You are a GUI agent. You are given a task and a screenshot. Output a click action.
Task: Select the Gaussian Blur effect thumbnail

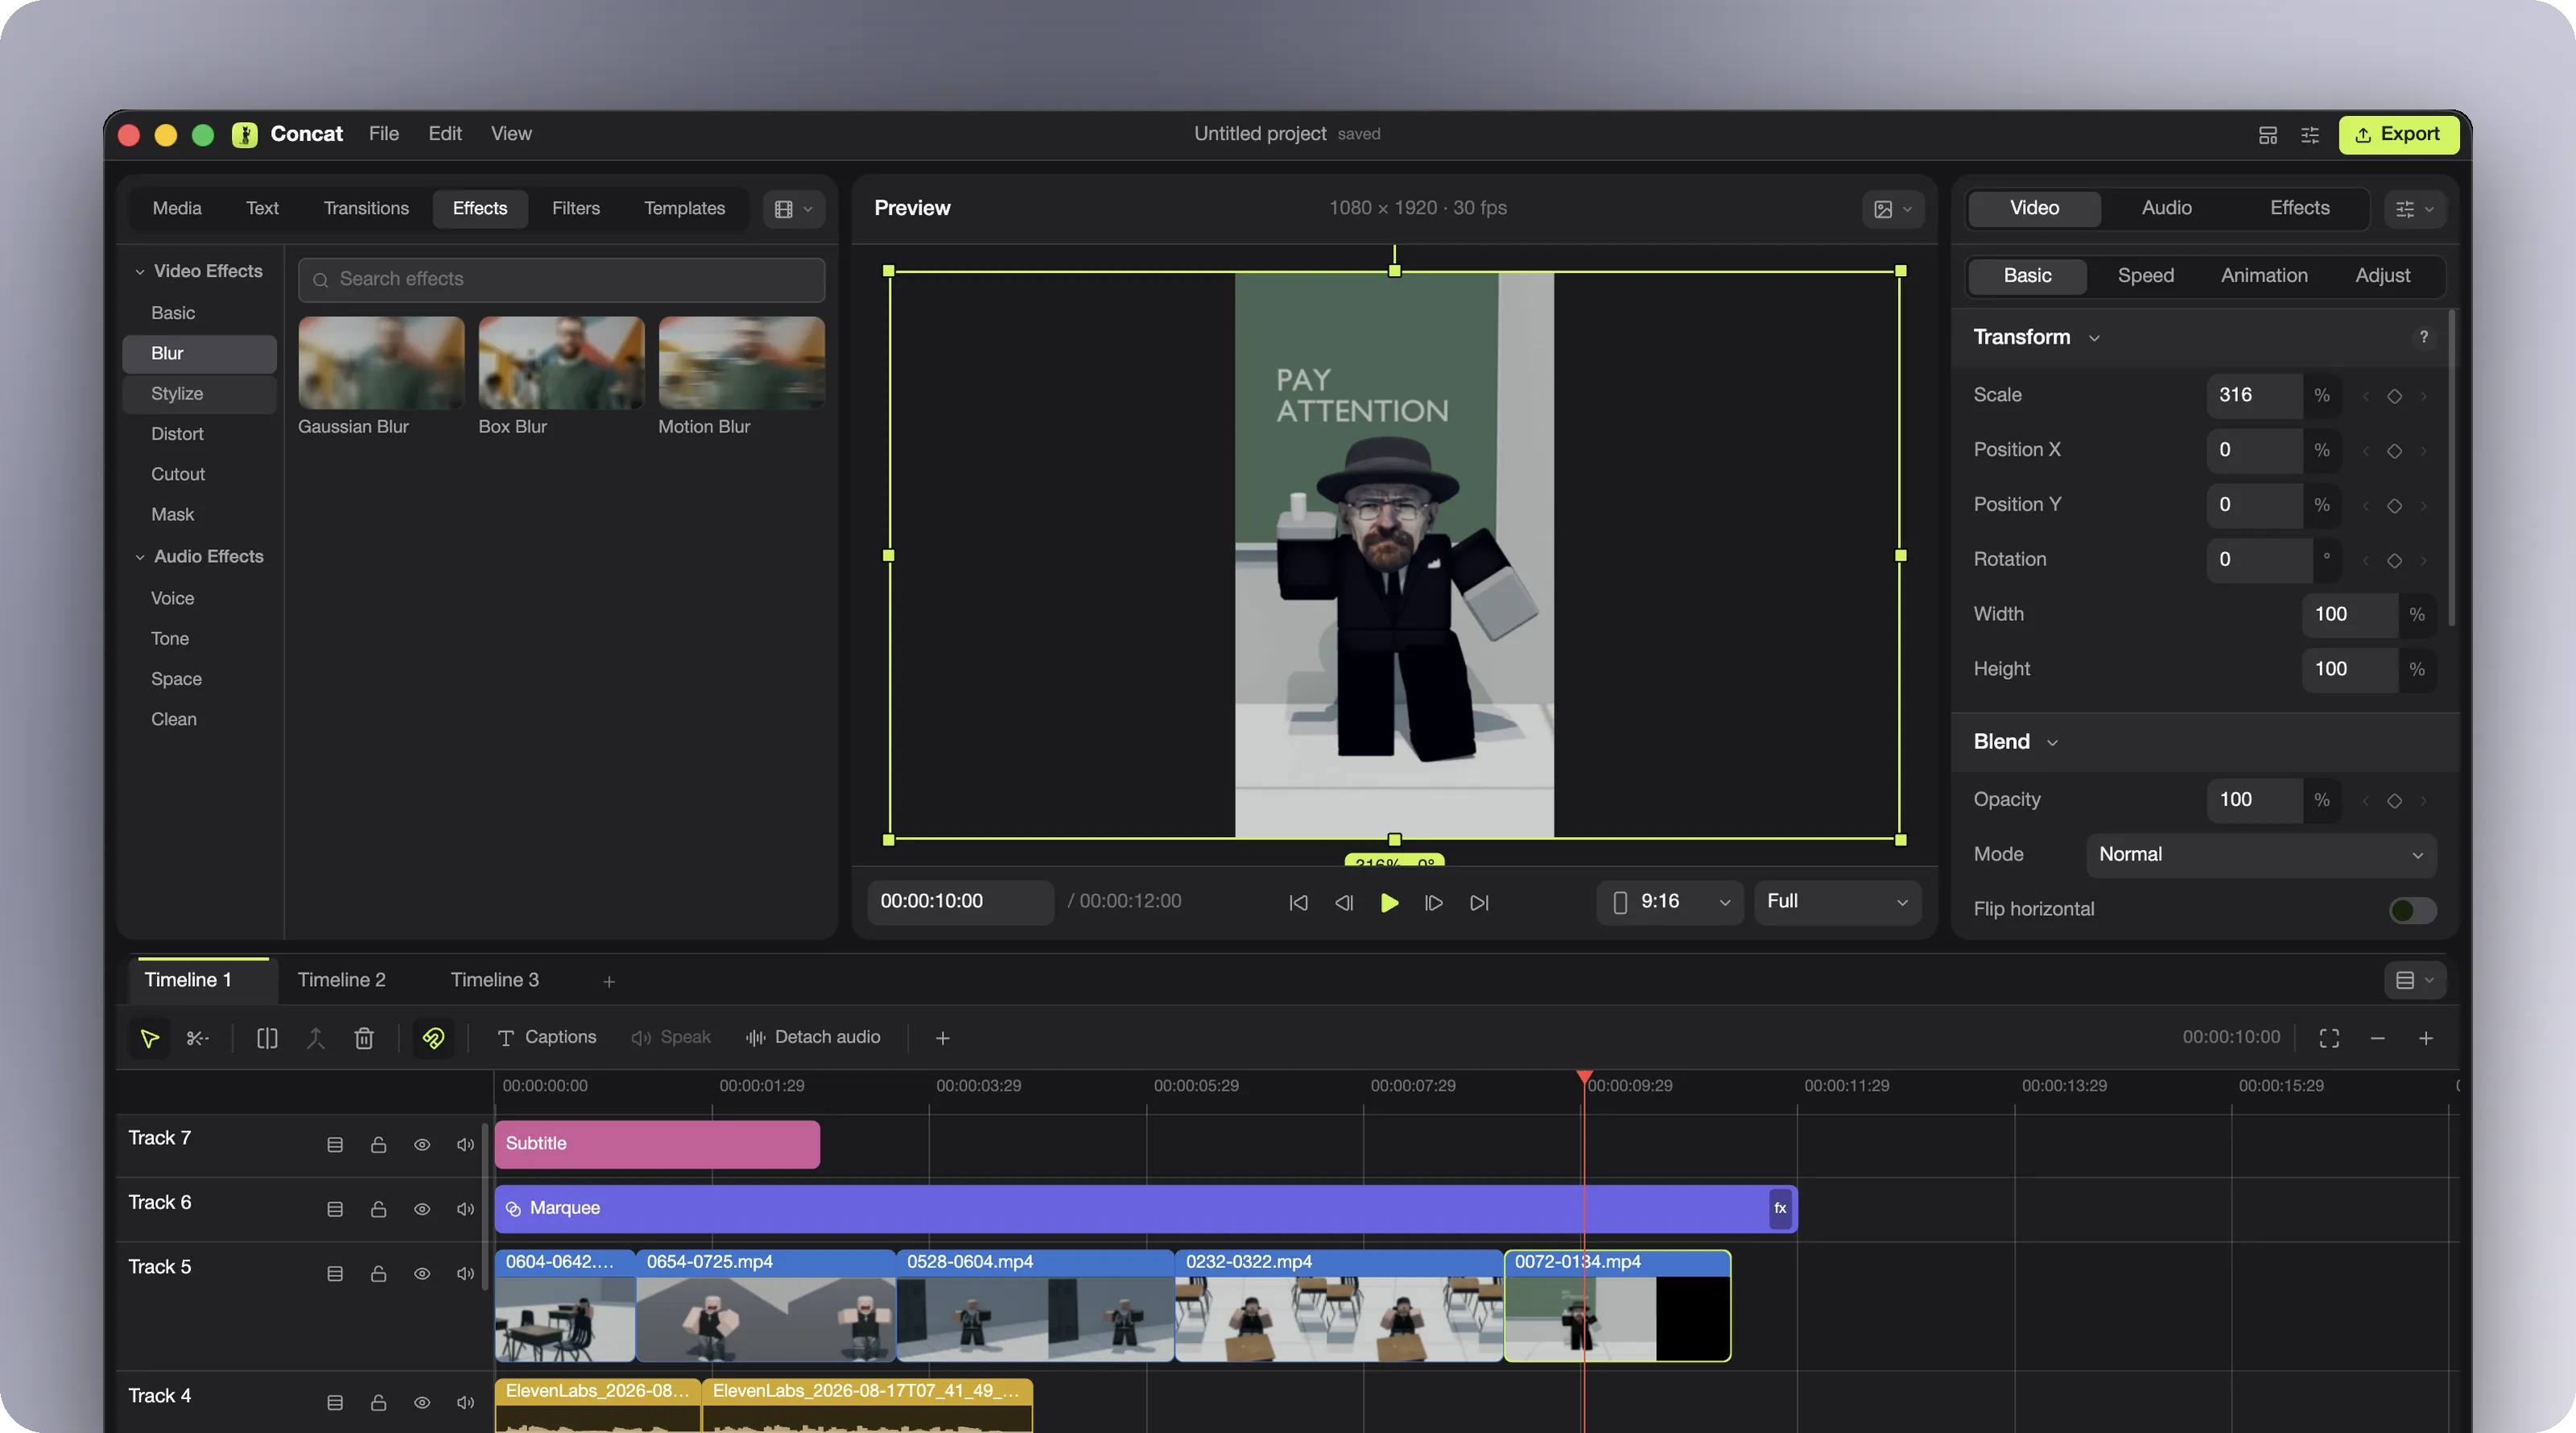[381, 363]
